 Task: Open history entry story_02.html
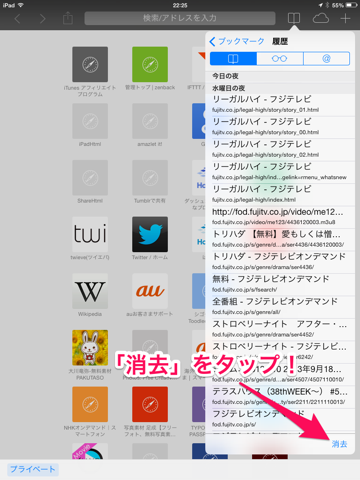click(x=280, y=149)
